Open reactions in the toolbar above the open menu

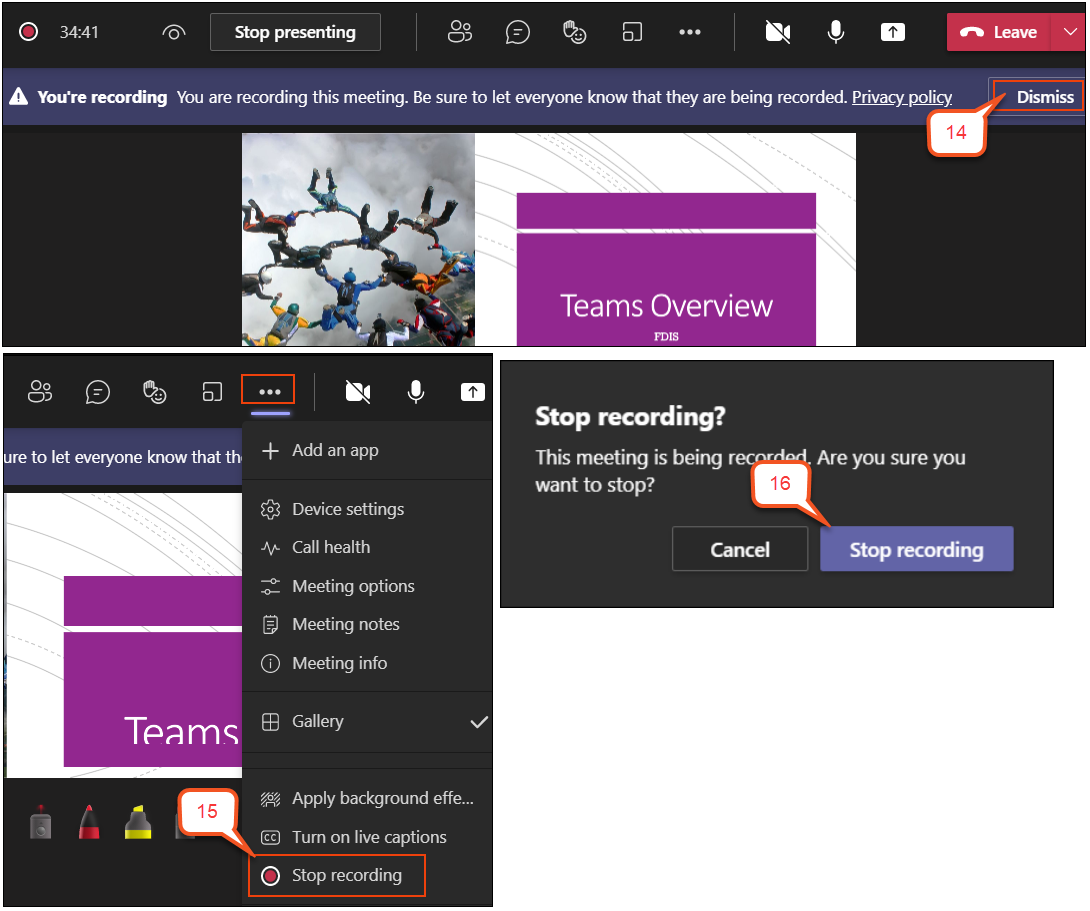pos(154,392)
